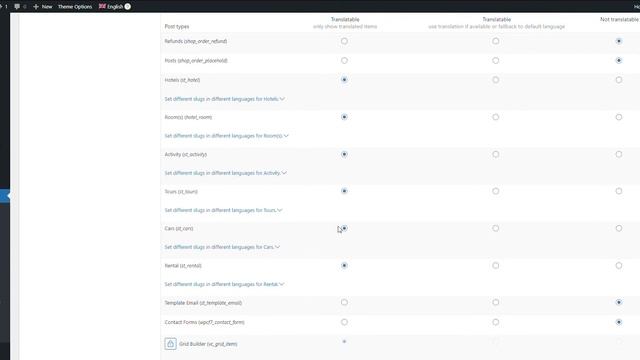Set Contact Forms to translatable only translated
Screen dimensions: 640x360
[x=344, y=322]
